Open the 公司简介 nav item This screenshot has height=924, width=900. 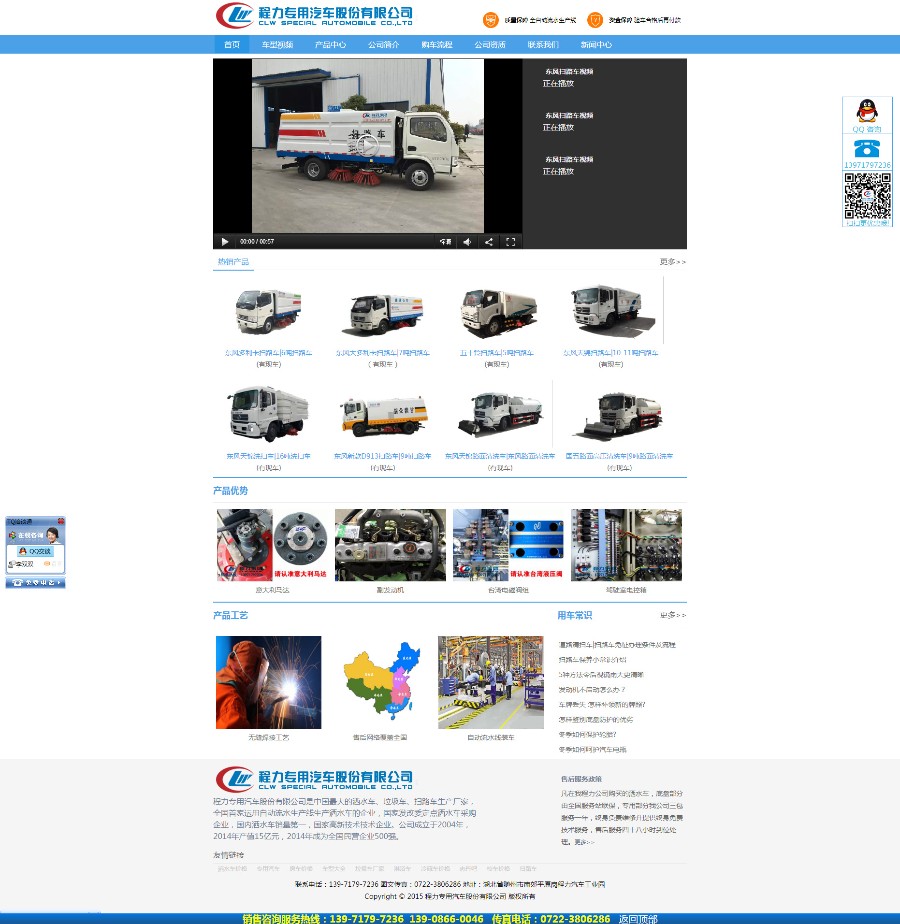click(x=384, y=45)
